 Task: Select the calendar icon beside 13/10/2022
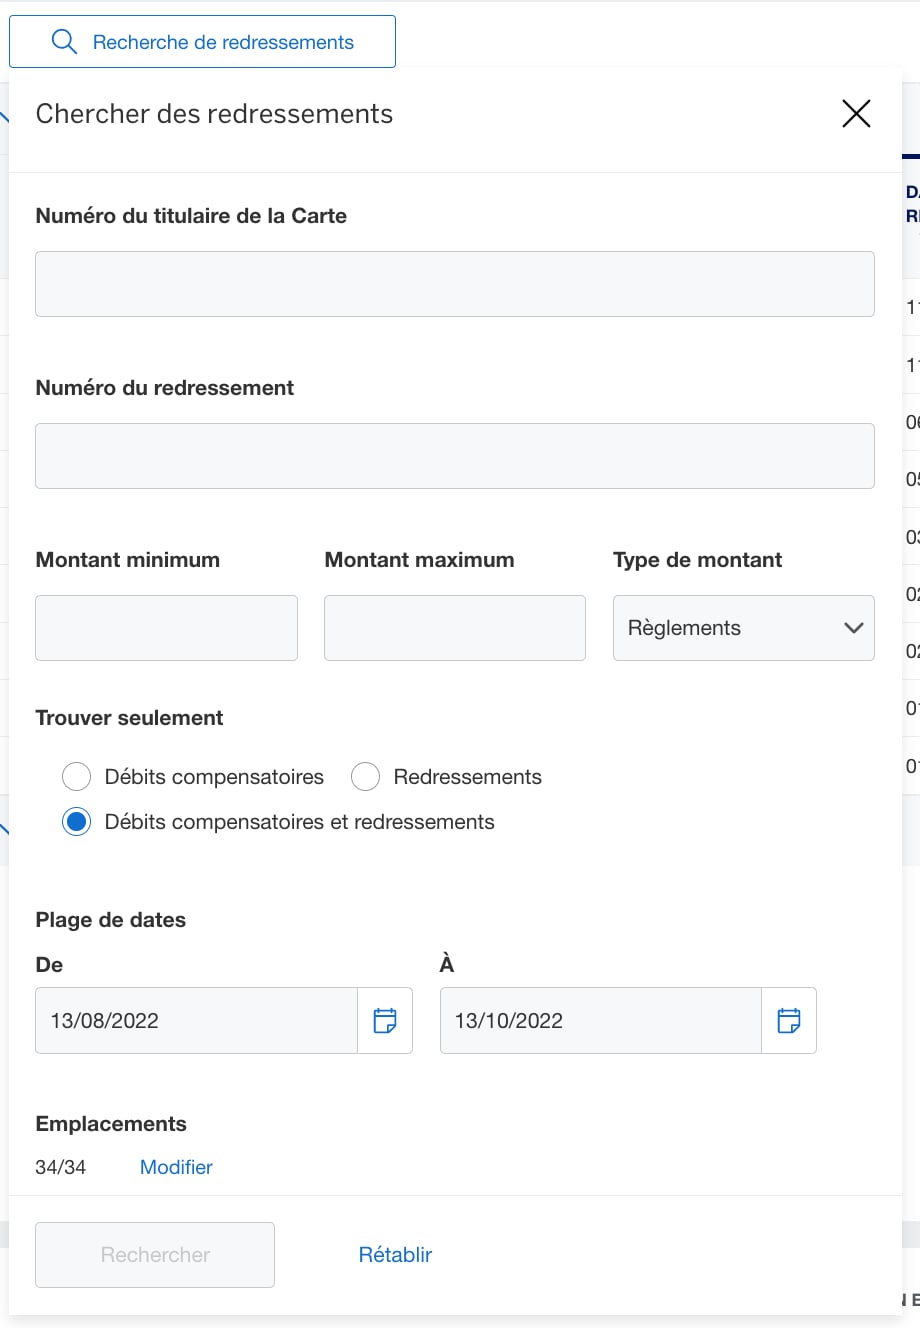[x=790, y=1020]
